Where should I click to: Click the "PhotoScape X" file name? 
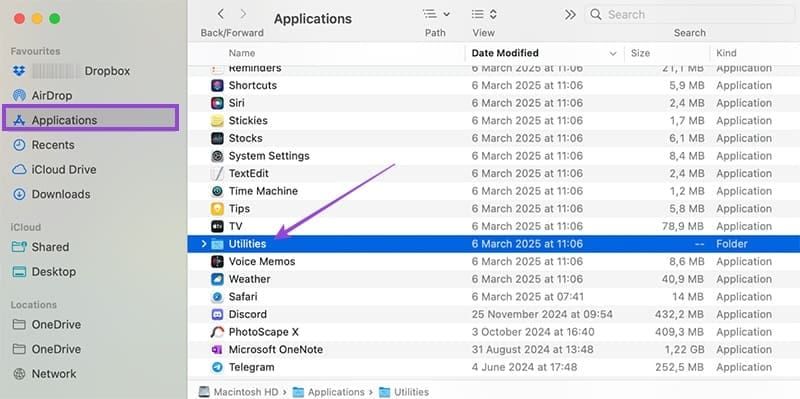(x=264, y=332)
